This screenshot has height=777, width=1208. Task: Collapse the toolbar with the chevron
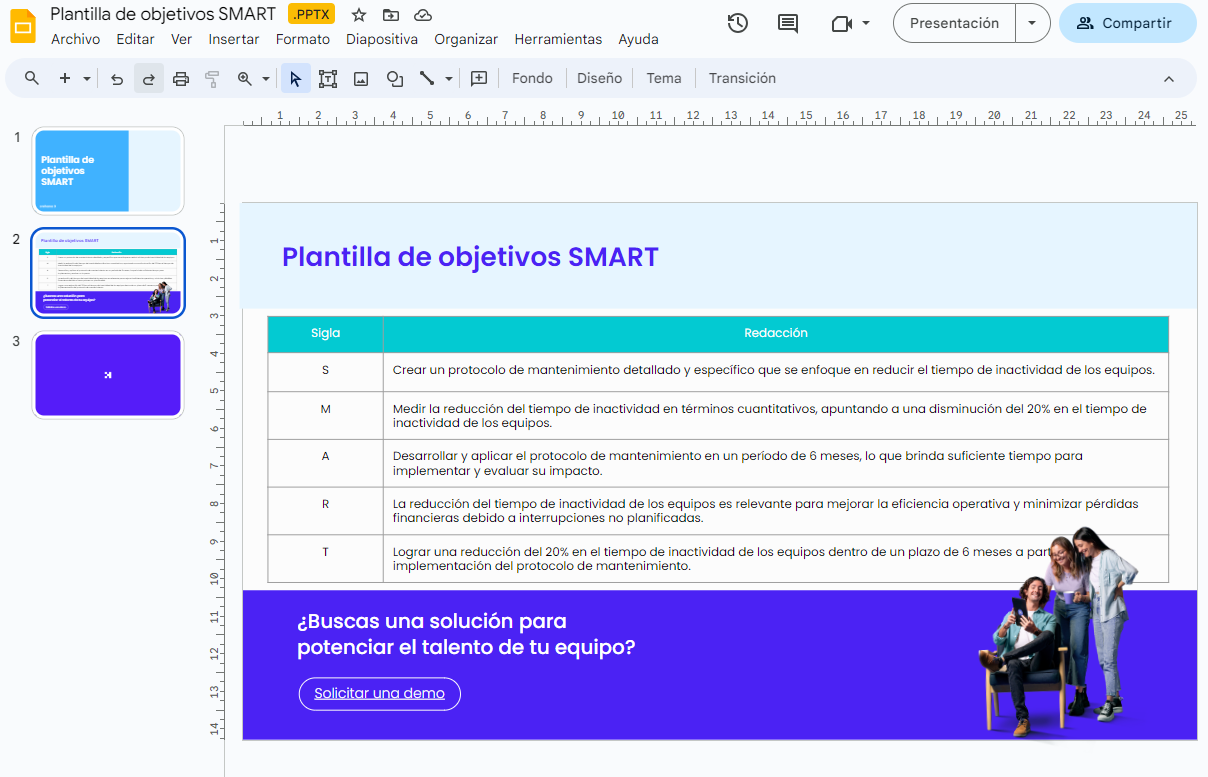pyautogui.click(x=1169, y=78)
